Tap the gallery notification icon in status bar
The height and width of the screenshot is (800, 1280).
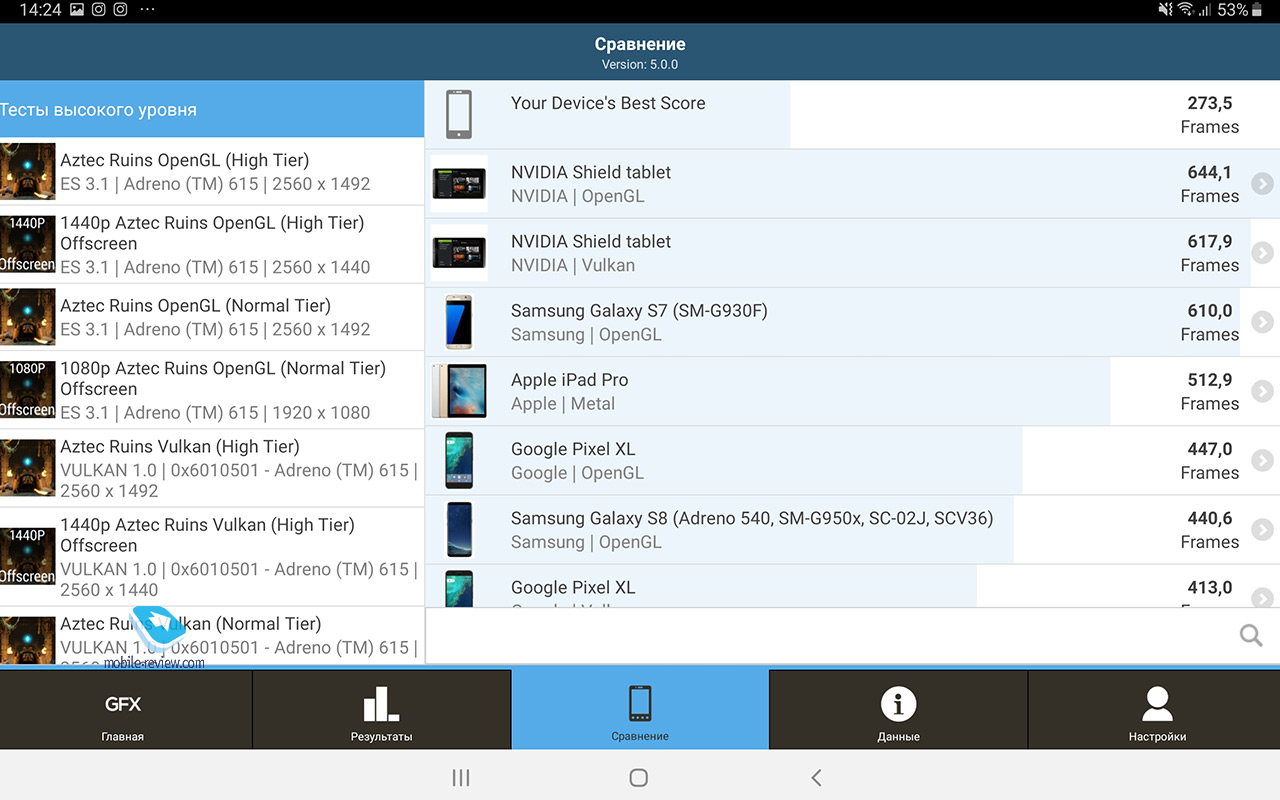pyautogui.click(x=77, y=10)
